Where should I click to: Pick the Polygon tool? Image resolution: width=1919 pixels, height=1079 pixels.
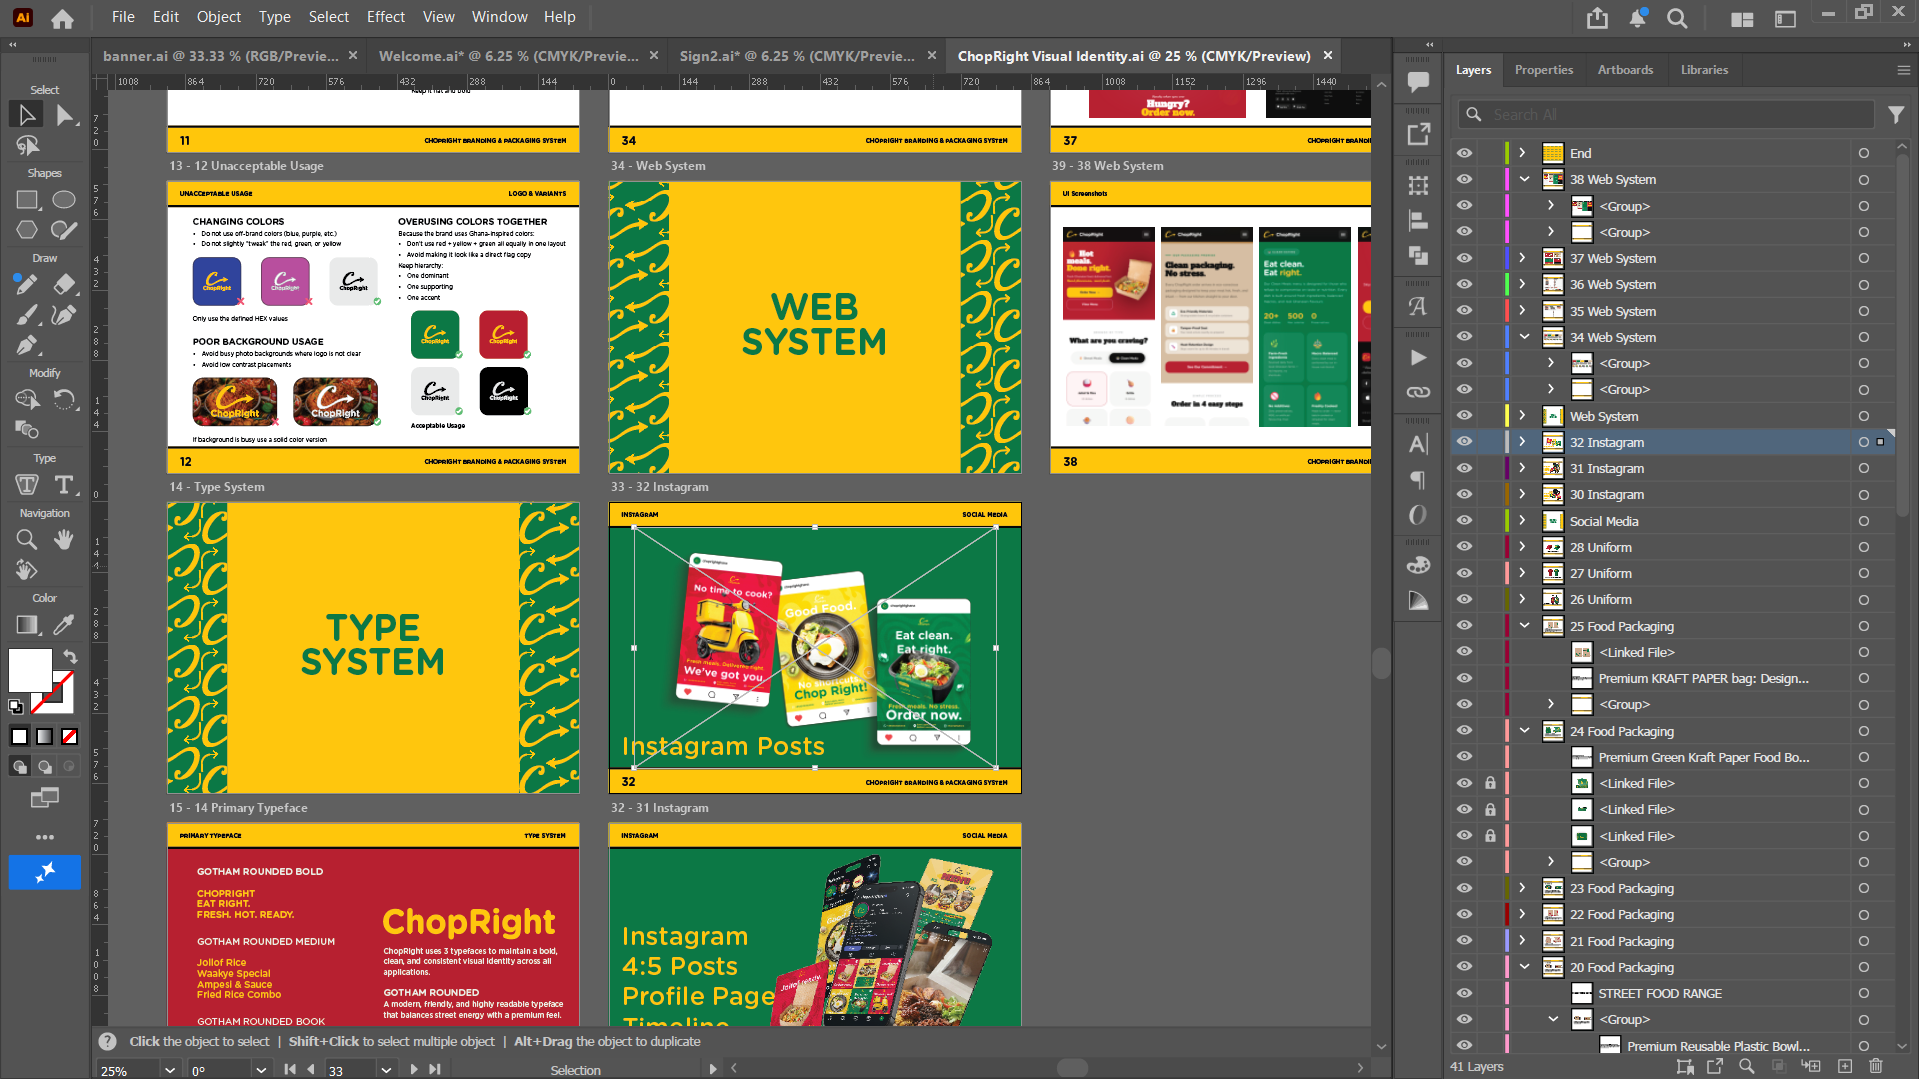click(27, 230)
